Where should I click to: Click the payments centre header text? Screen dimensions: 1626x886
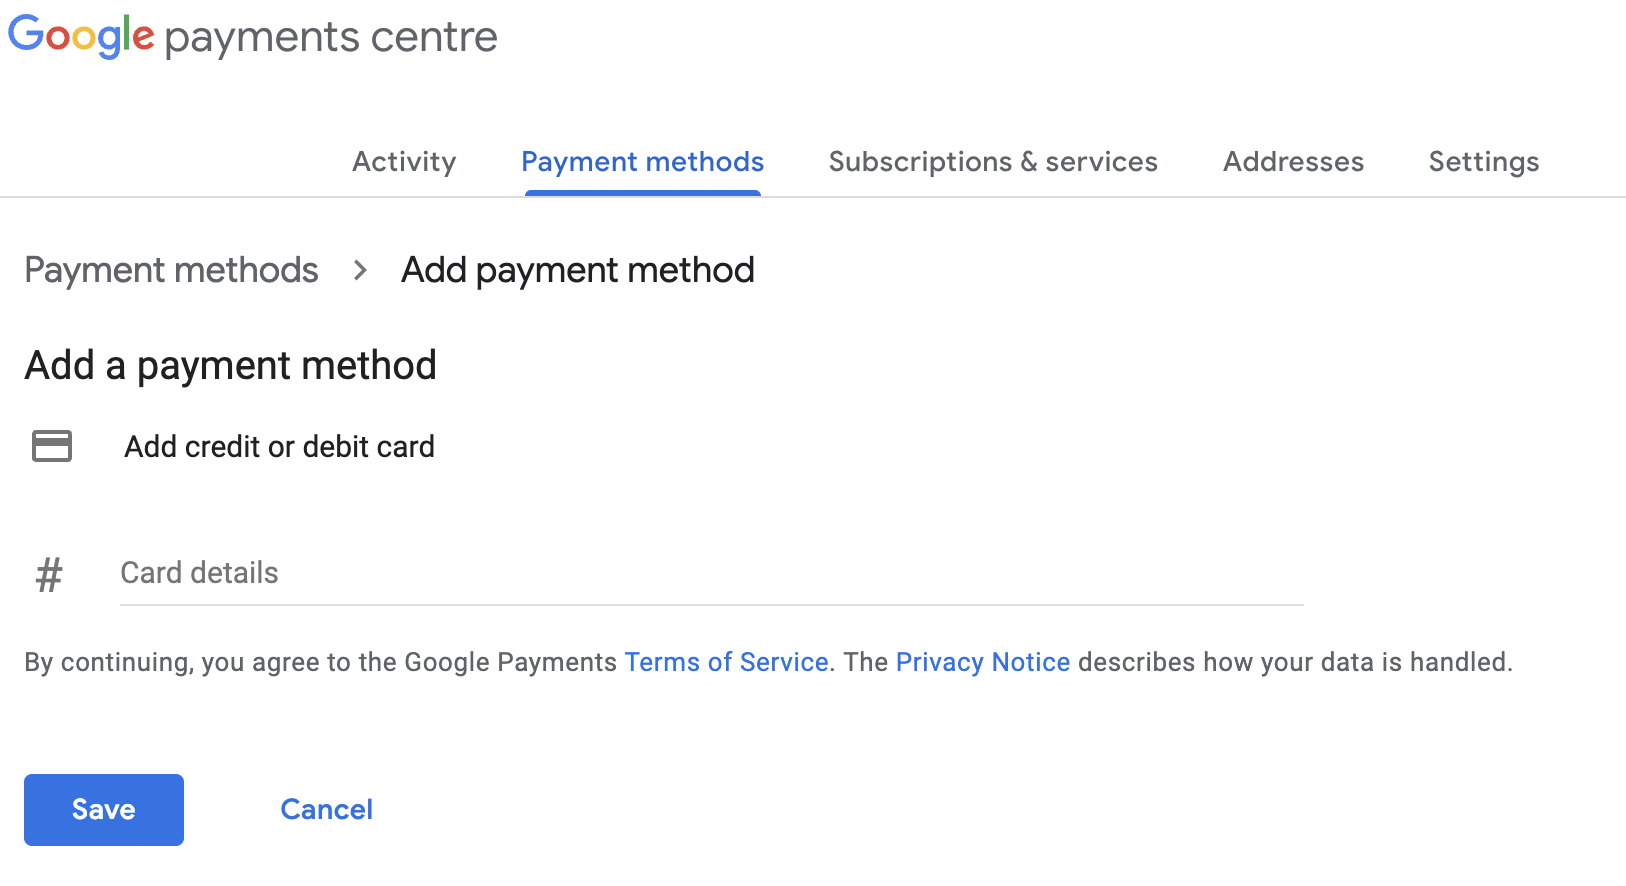click(331, 38)
